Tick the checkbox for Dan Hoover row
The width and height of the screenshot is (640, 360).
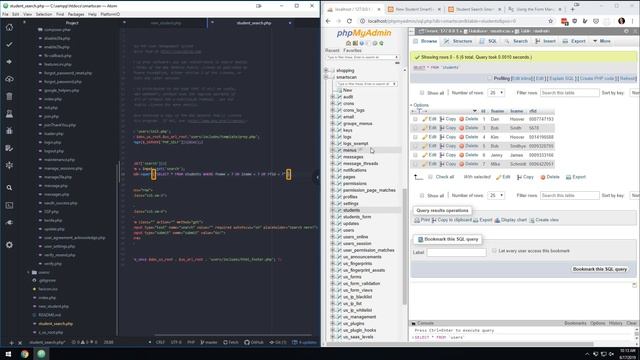415,119
